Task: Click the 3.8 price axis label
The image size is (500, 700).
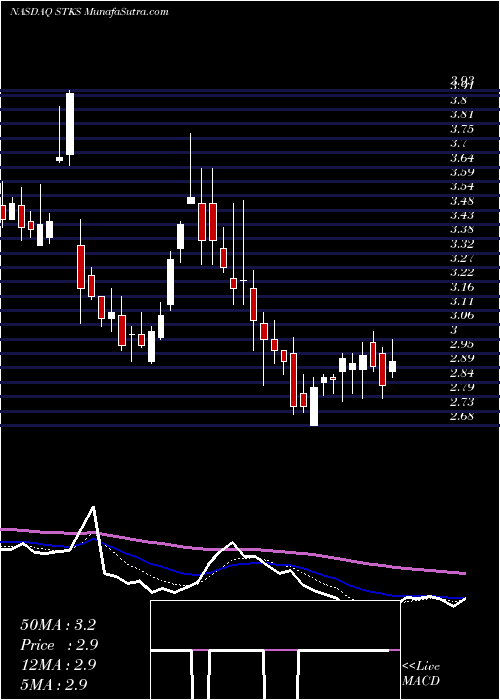Action: tap(459, 100)
